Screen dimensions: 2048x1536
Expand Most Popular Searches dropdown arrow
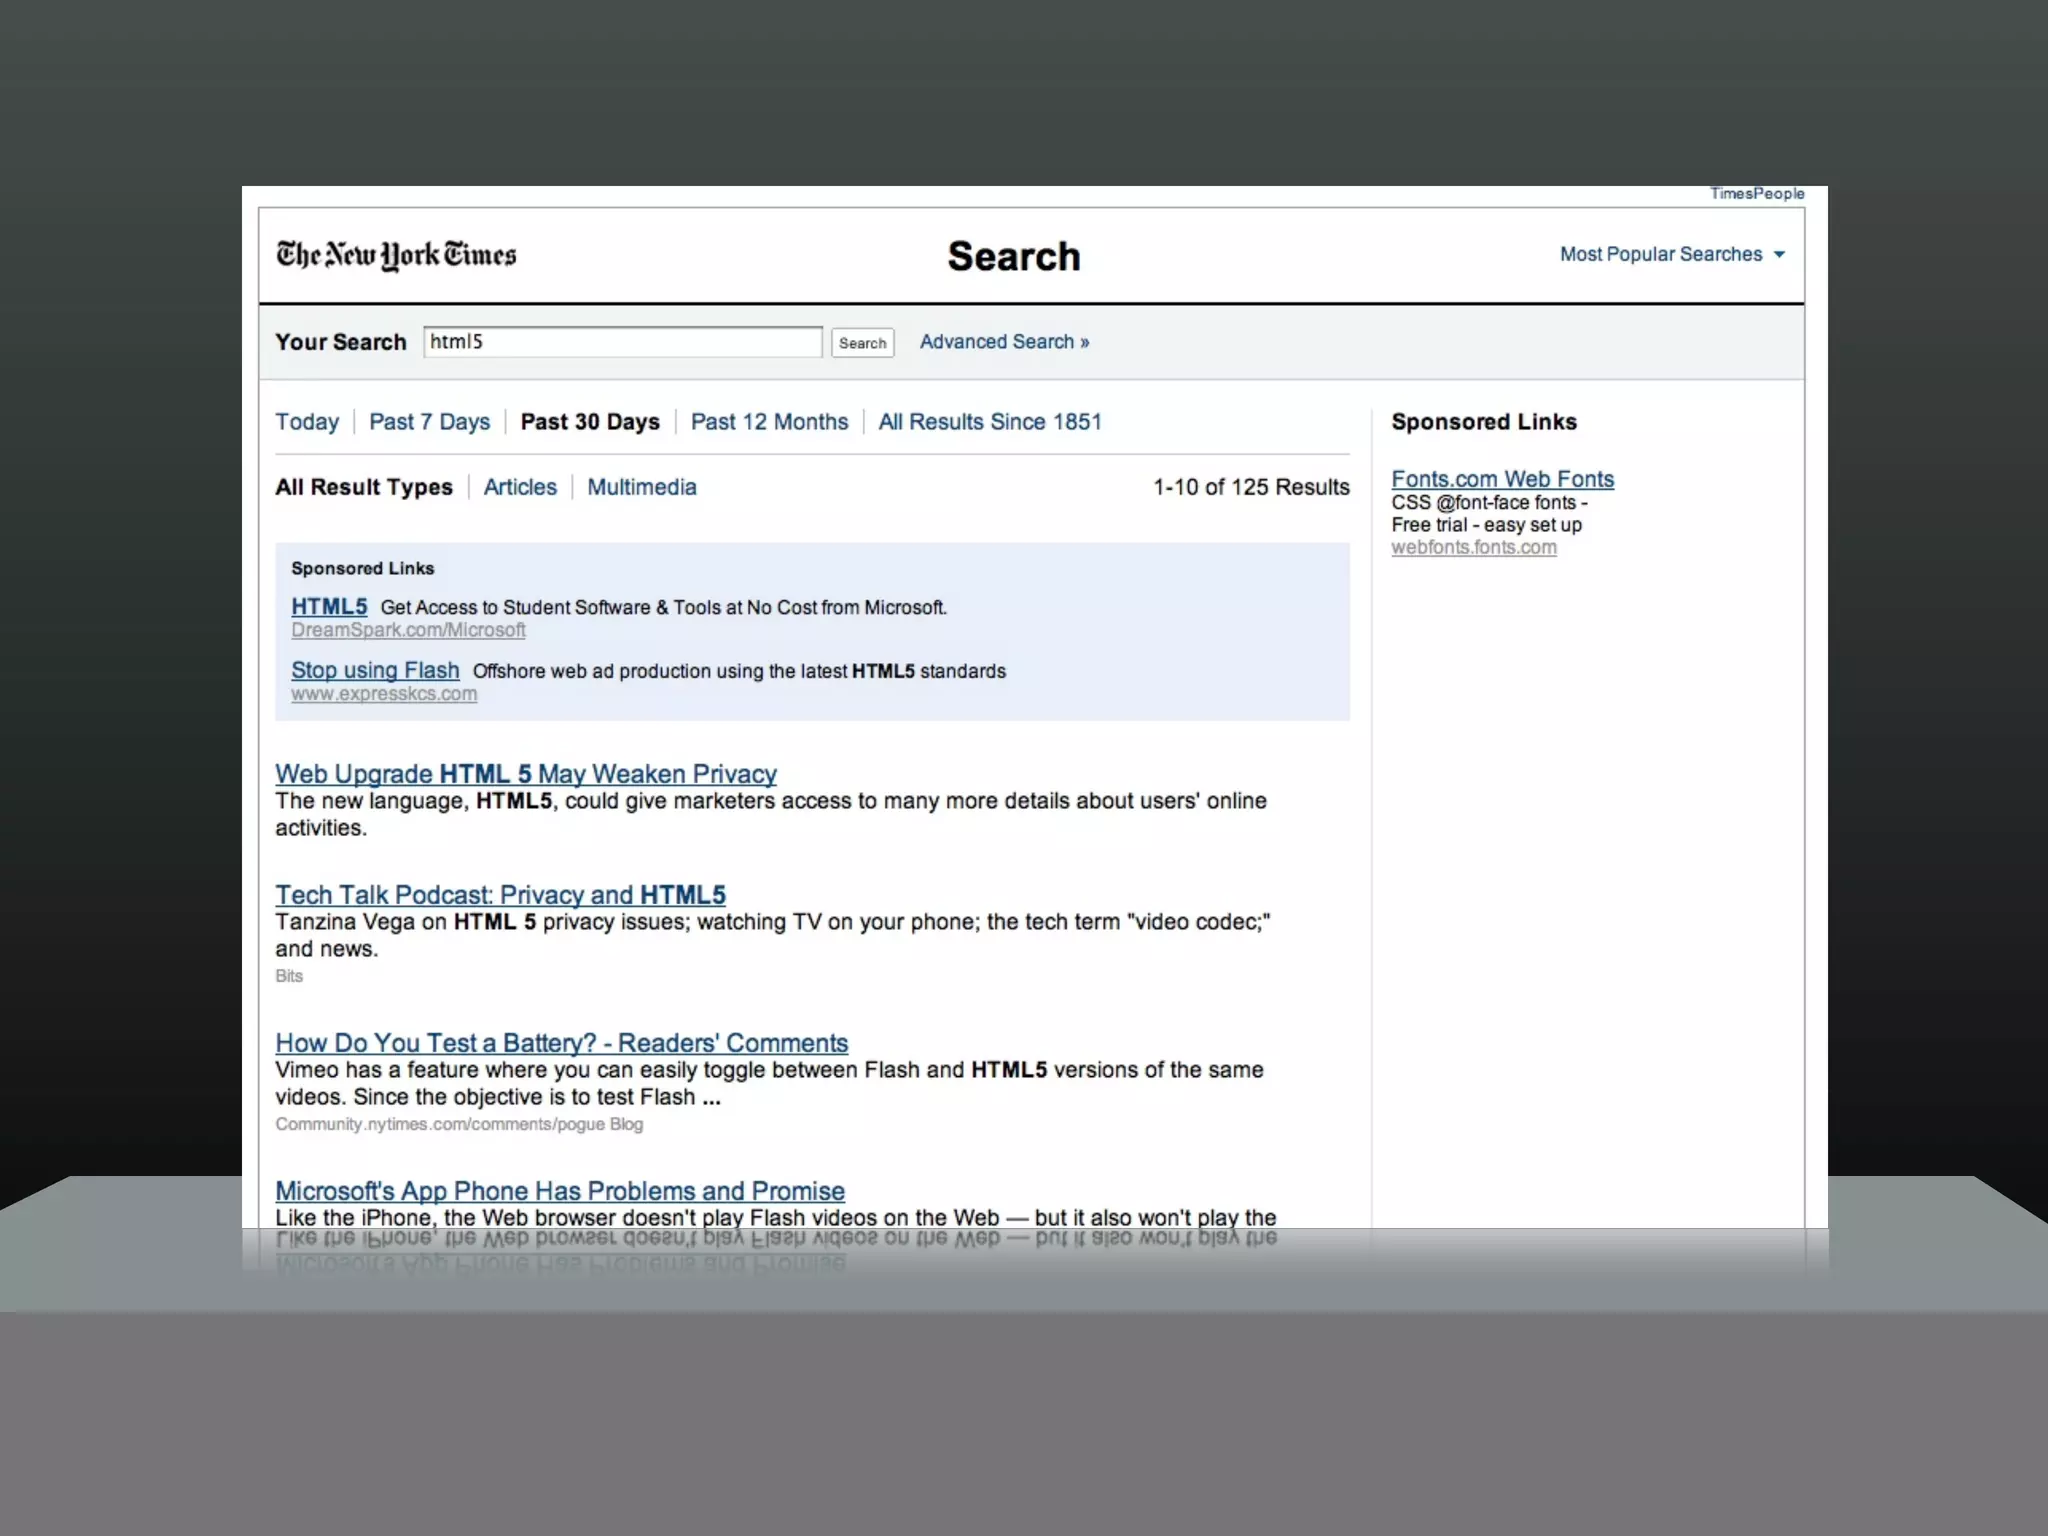click(x=1779, y=255)
